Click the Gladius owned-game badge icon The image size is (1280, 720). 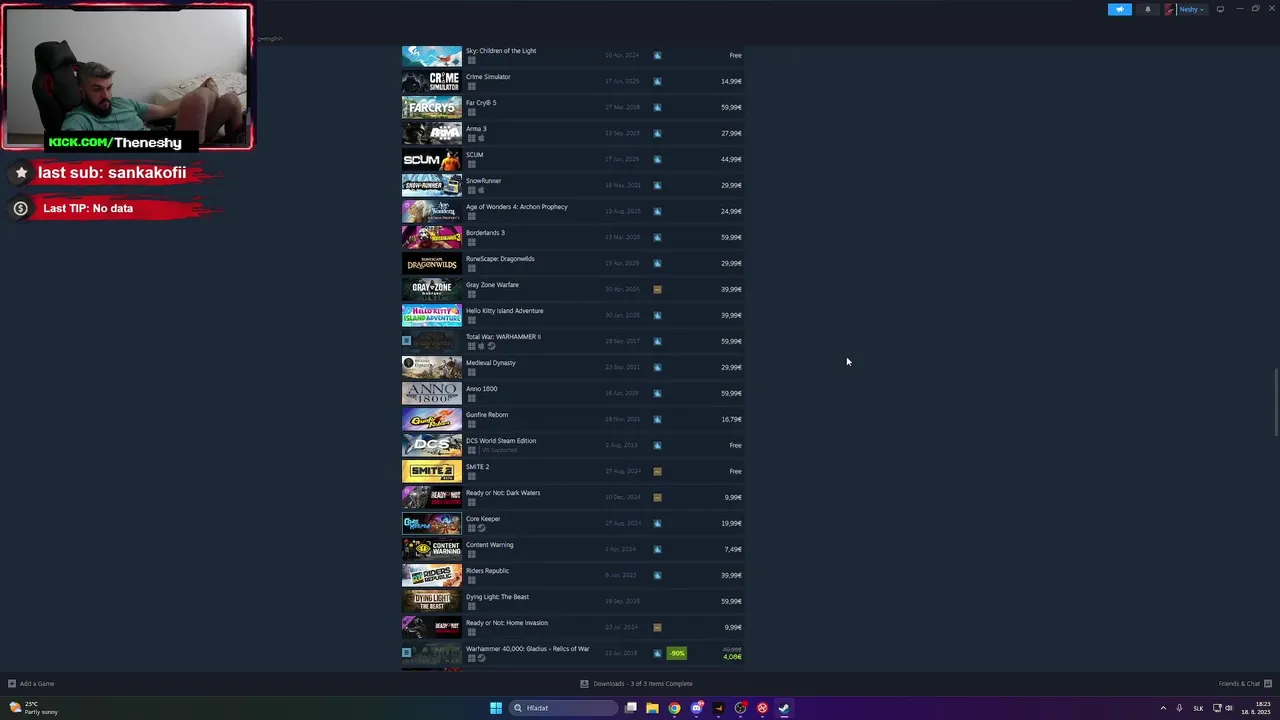(406, 653)
